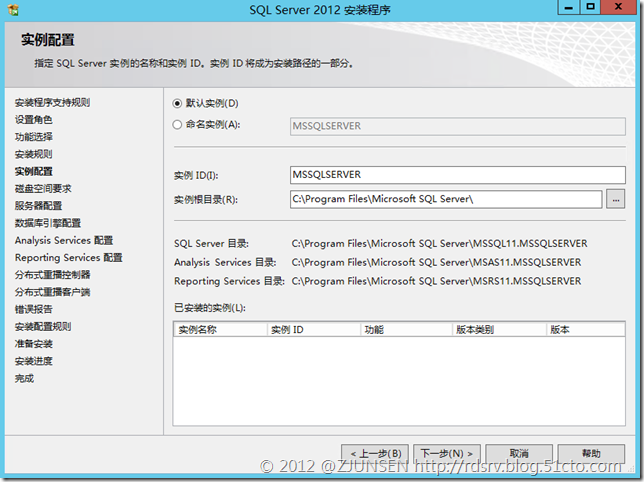
Task: Select the 默认实例(D) radio button
Action: [177, 103]
